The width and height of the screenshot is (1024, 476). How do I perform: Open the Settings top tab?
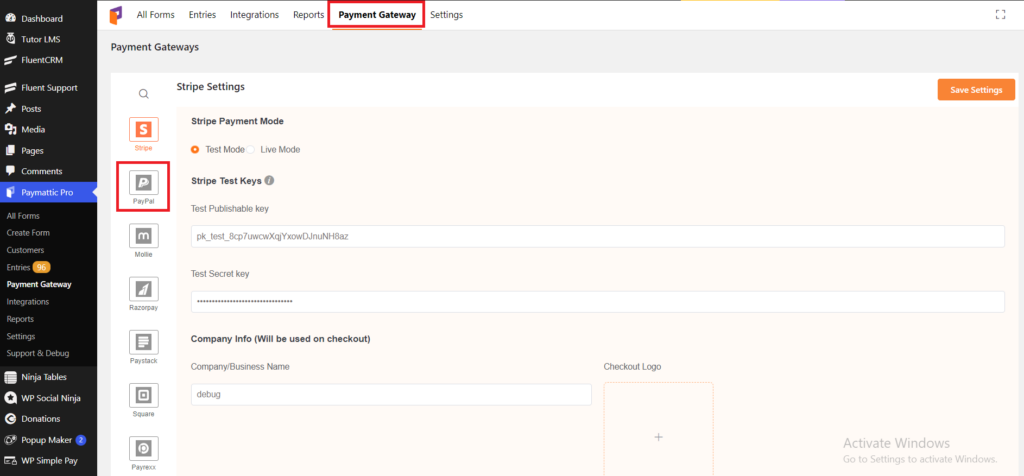coord(447,14)
